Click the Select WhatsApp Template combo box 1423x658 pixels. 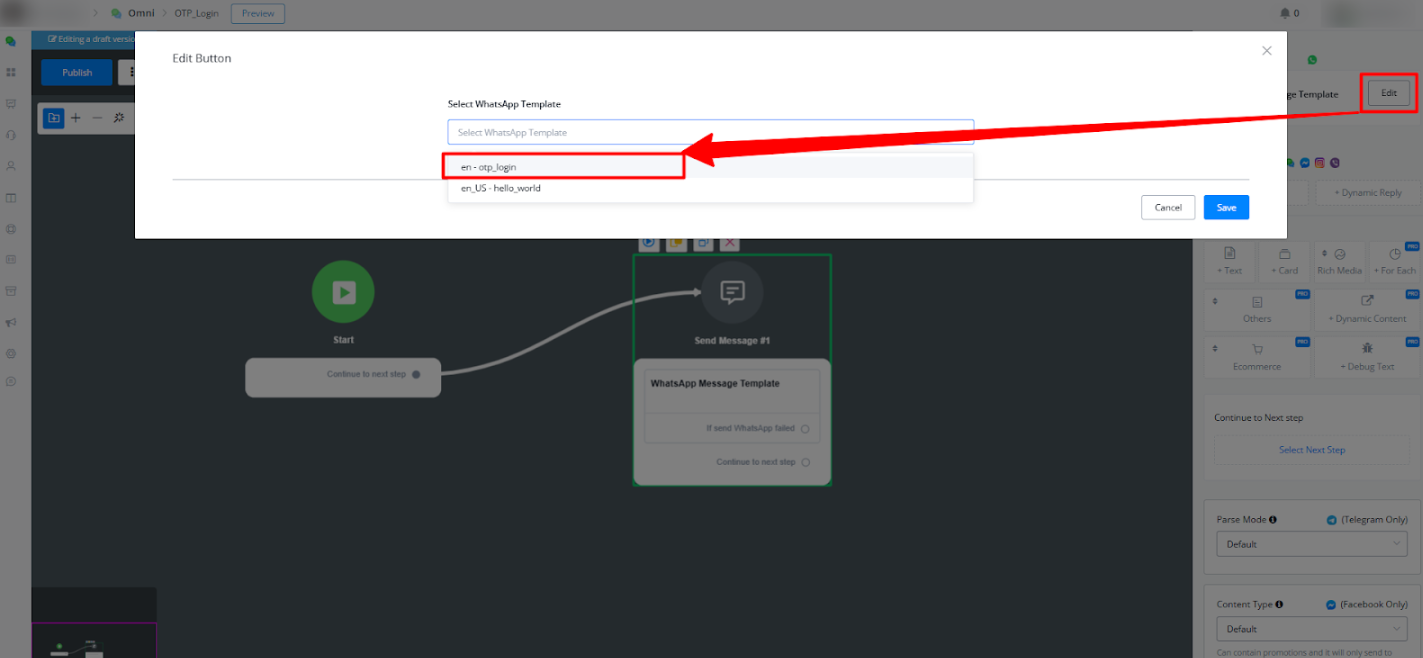click(710, 132)
